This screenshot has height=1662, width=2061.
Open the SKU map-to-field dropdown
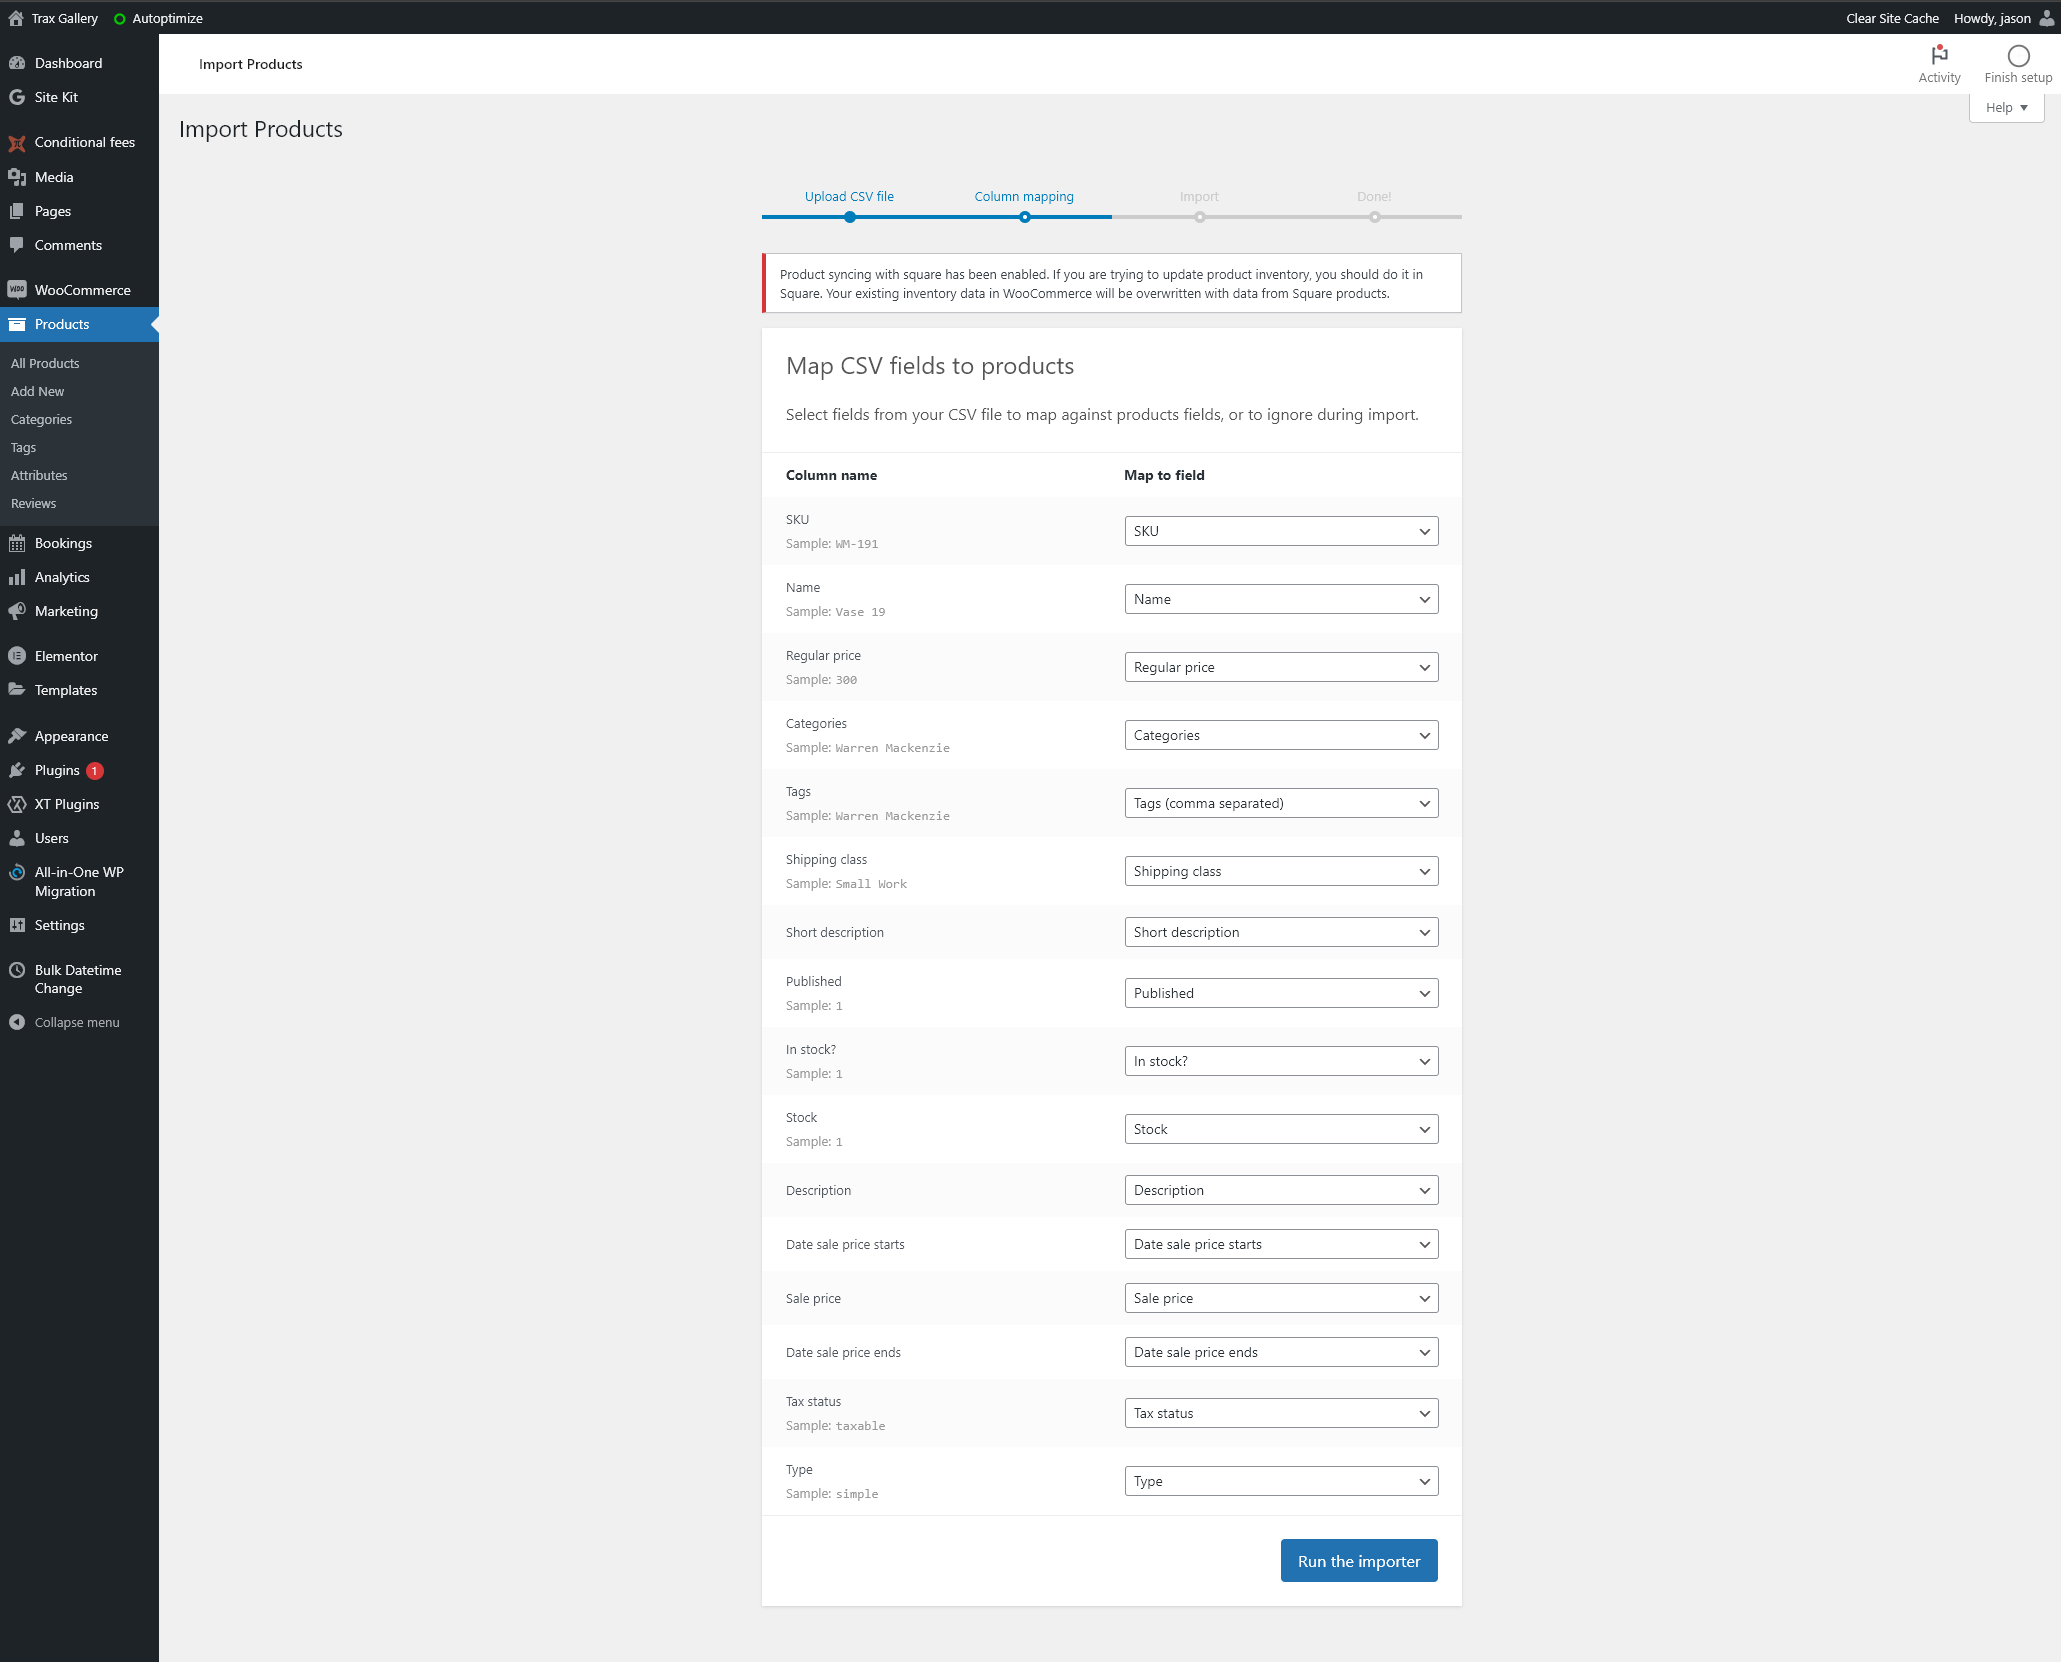(1281, 531)
